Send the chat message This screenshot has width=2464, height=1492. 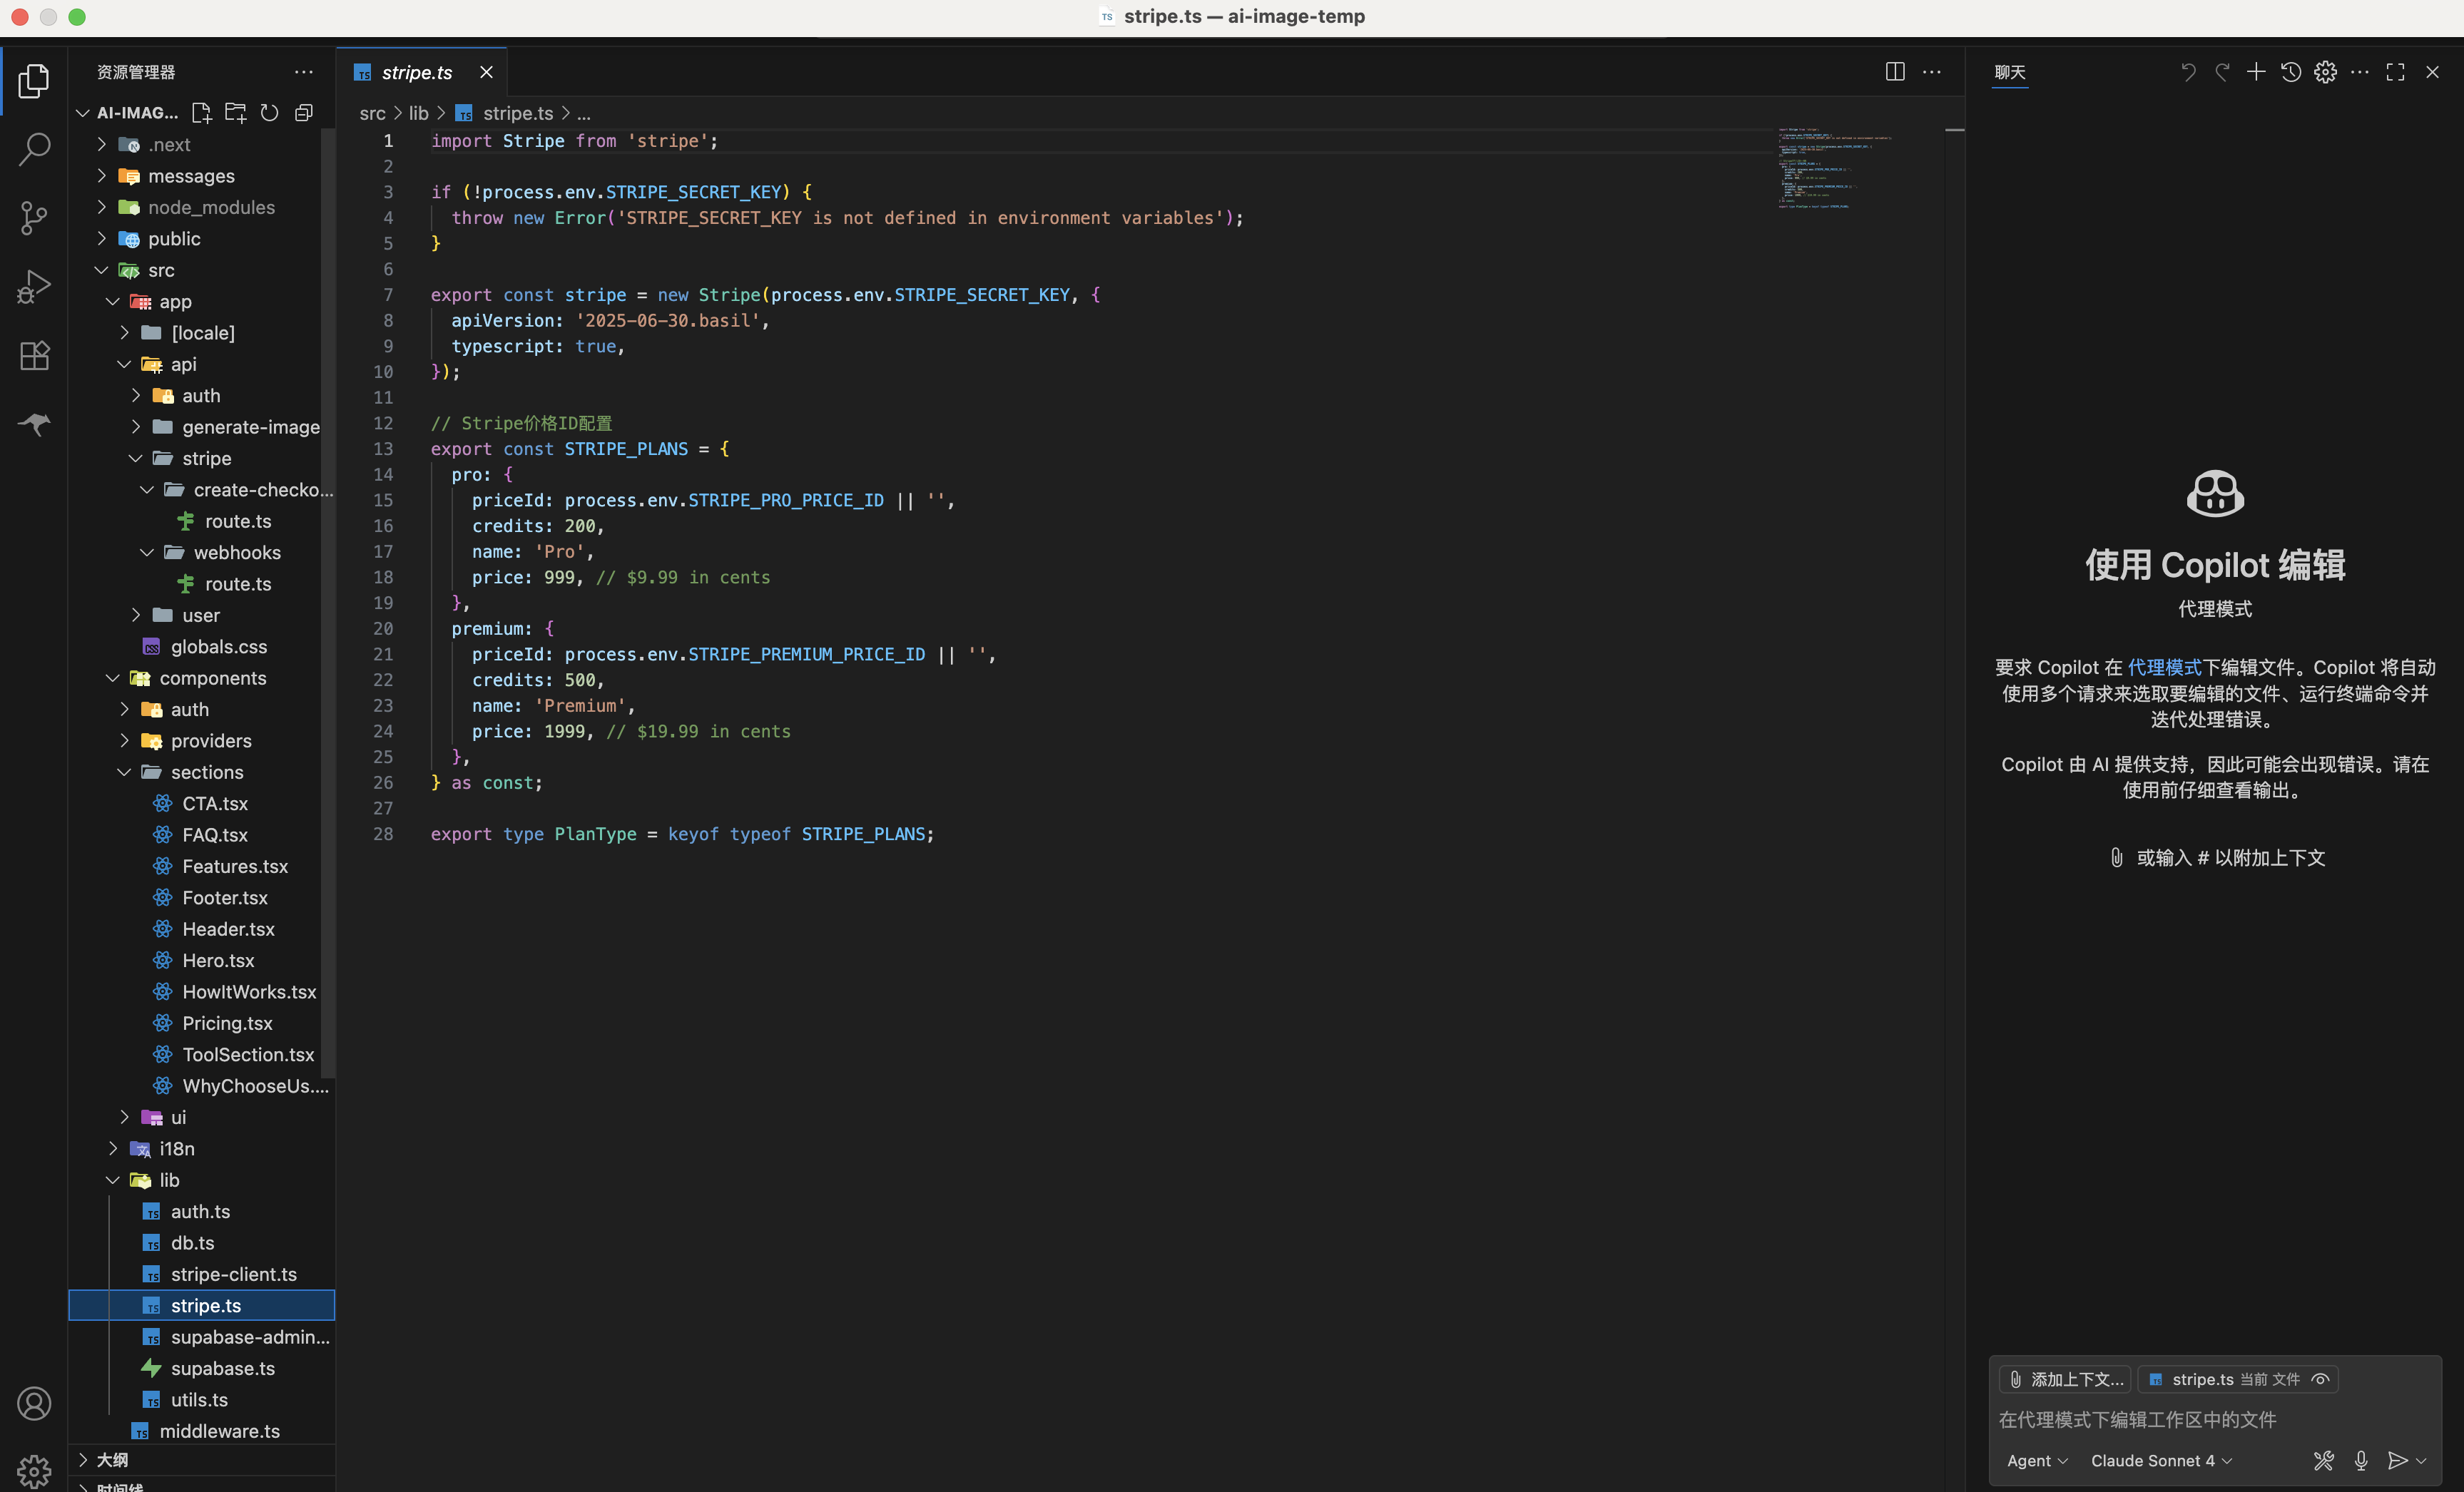pos(2397,1461)
